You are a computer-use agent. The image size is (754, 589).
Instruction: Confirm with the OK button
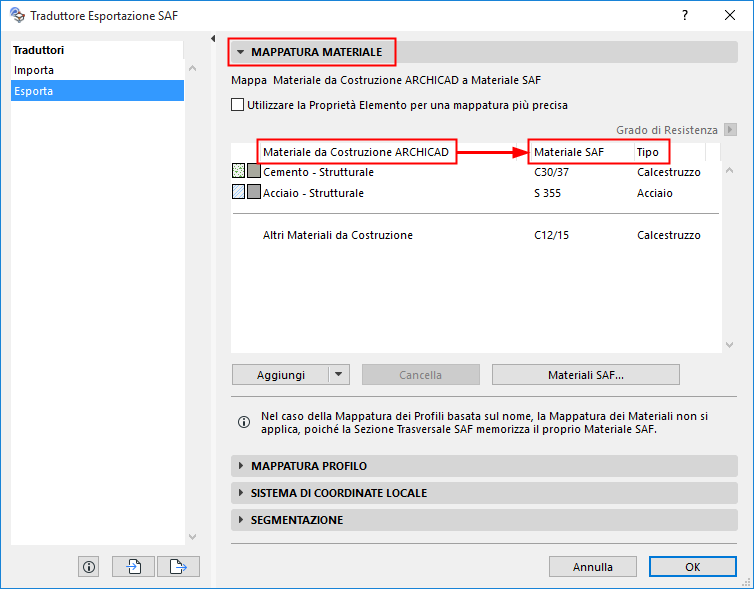(x=692, y=567)
